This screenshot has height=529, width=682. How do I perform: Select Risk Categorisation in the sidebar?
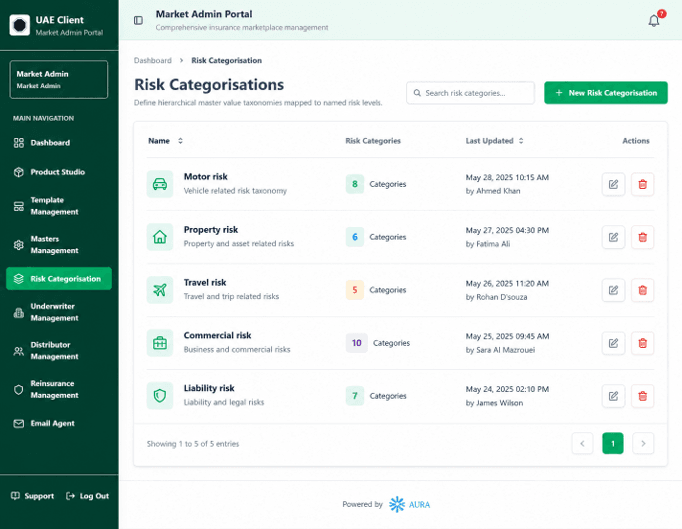tap(59, 278)
